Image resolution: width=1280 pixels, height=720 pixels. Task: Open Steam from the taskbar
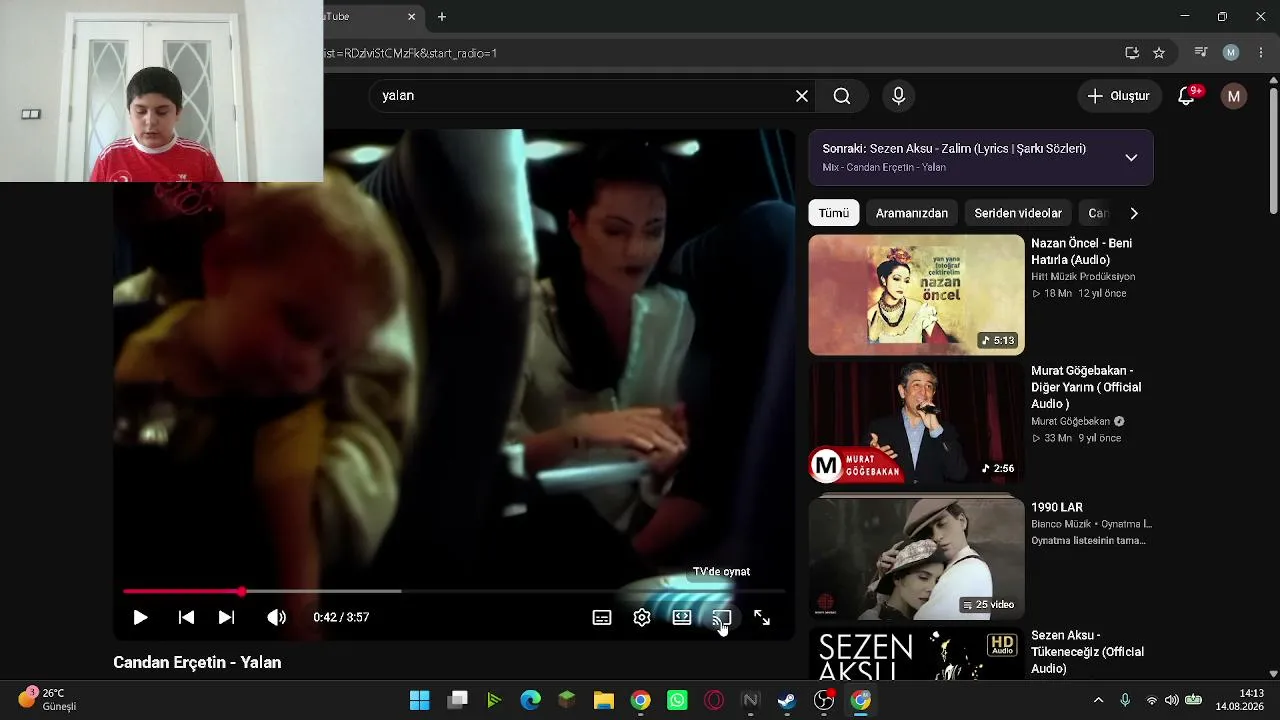(787, 700)
